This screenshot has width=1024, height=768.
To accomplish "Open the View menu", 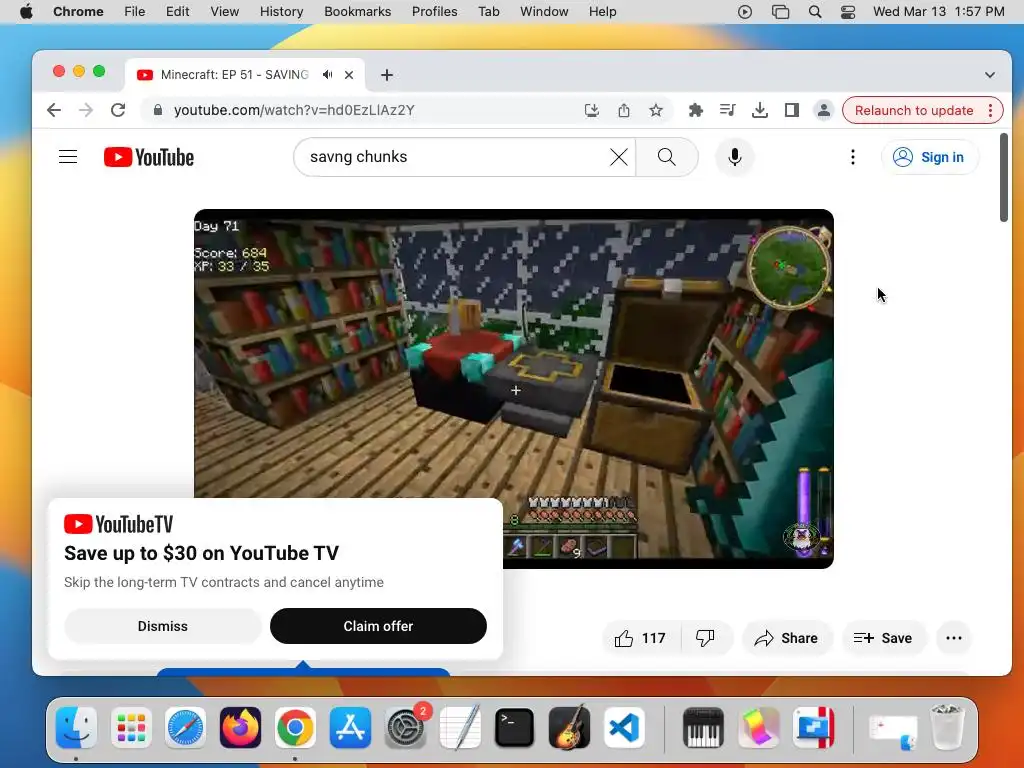I will pyautogui.click(x=225, y=12).
